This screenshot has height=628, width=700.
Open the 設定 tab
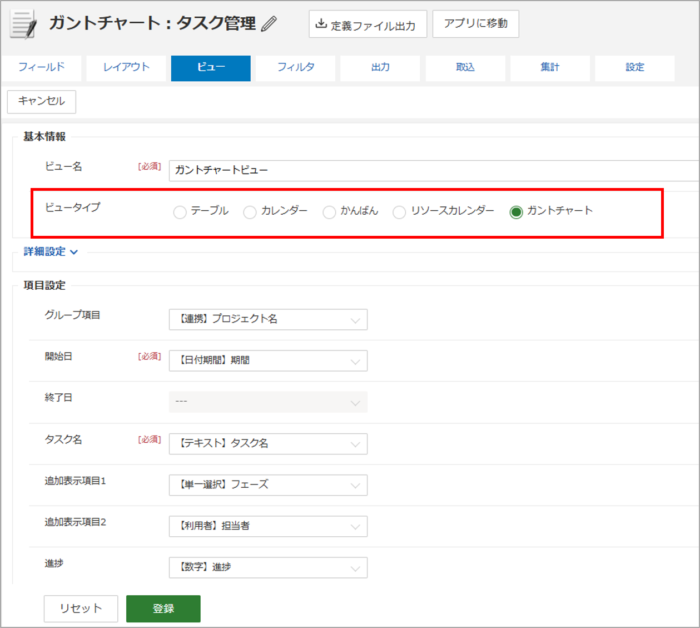[x=635, y=68]
